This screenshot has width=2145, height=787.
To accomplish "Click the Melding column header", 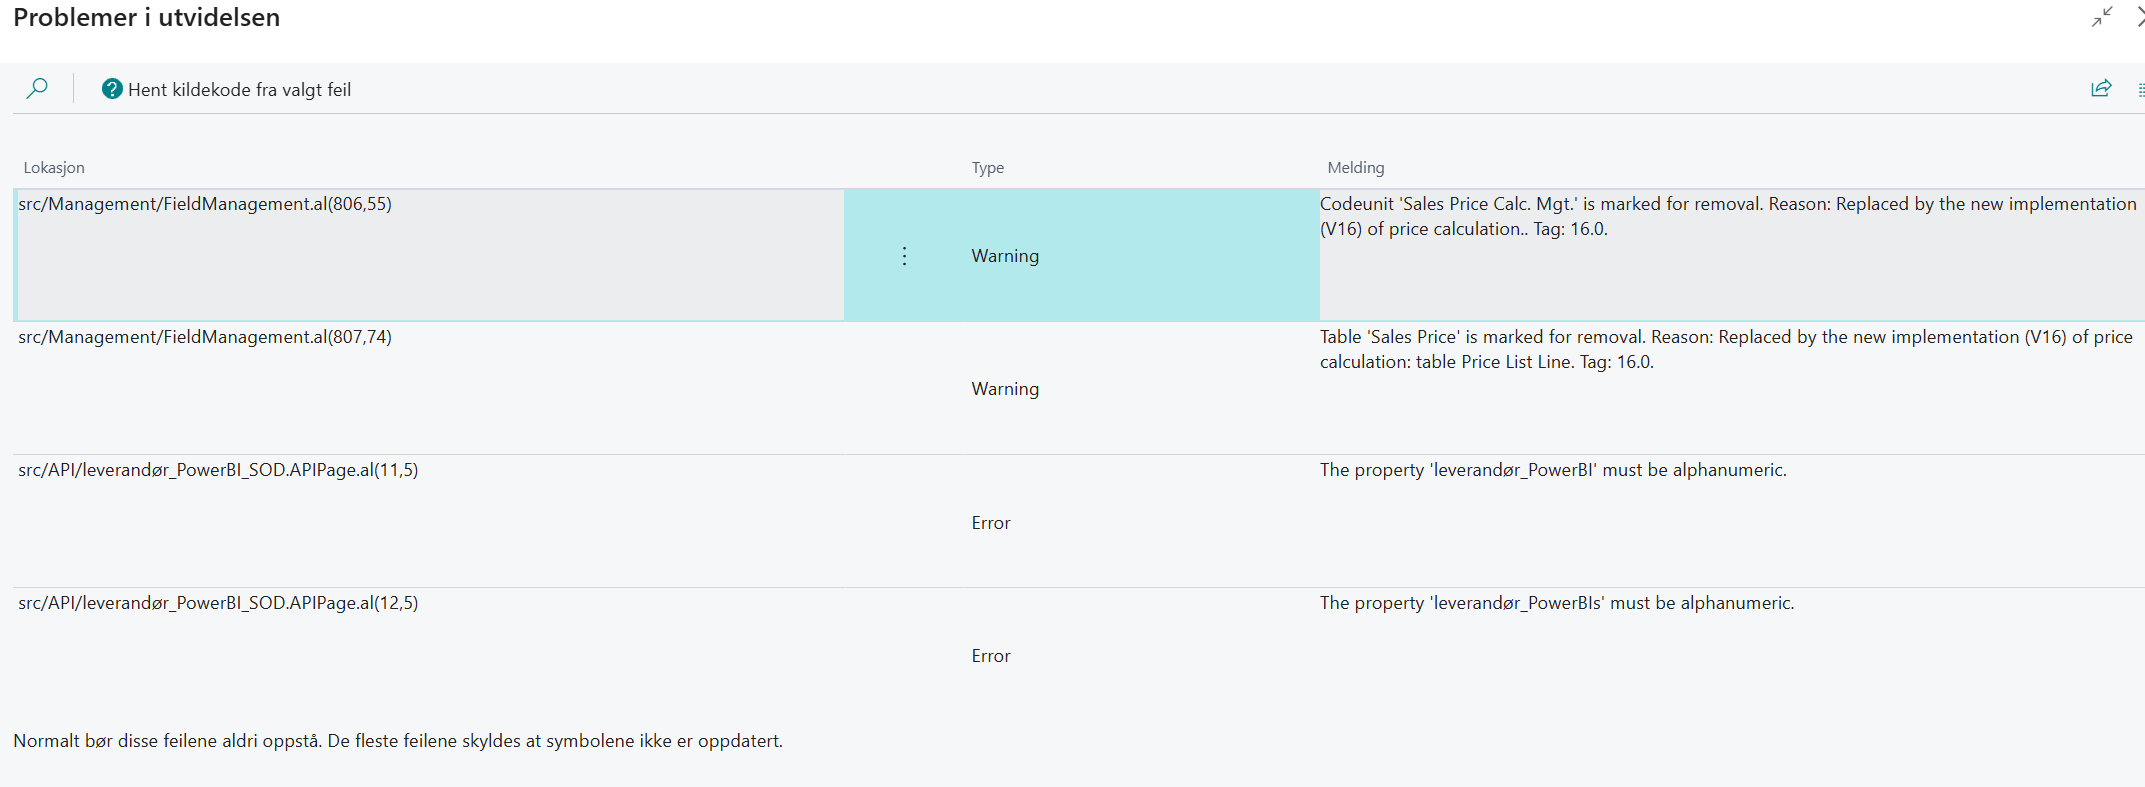I will 1355,168.
